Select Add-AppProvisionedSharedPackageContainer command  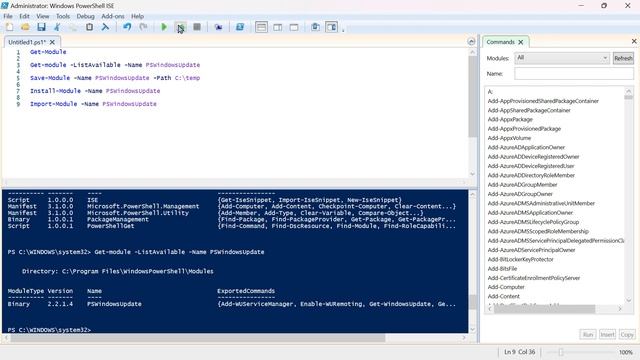click(x=543, y=101)
